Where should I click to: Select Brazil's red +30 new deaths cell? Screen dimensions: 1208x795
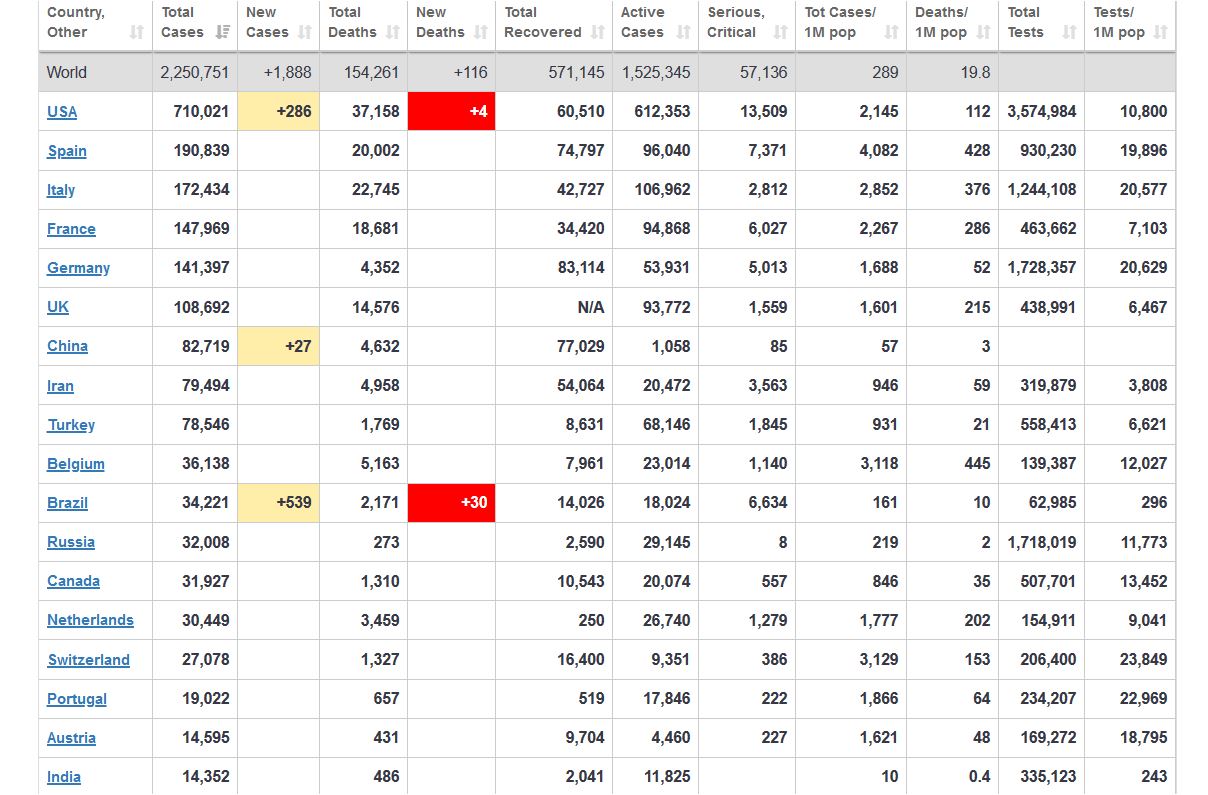[451, 503]
